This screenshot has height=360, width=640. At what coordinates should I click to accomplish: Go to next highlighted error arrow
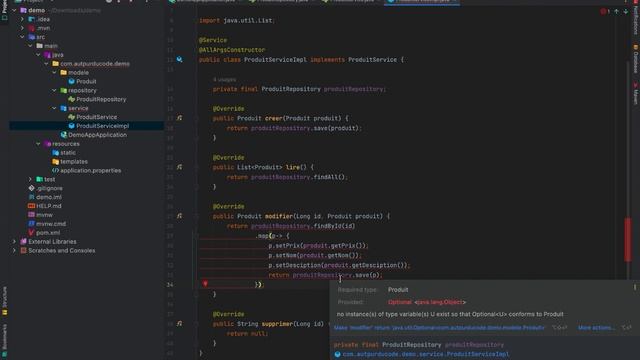625,12
